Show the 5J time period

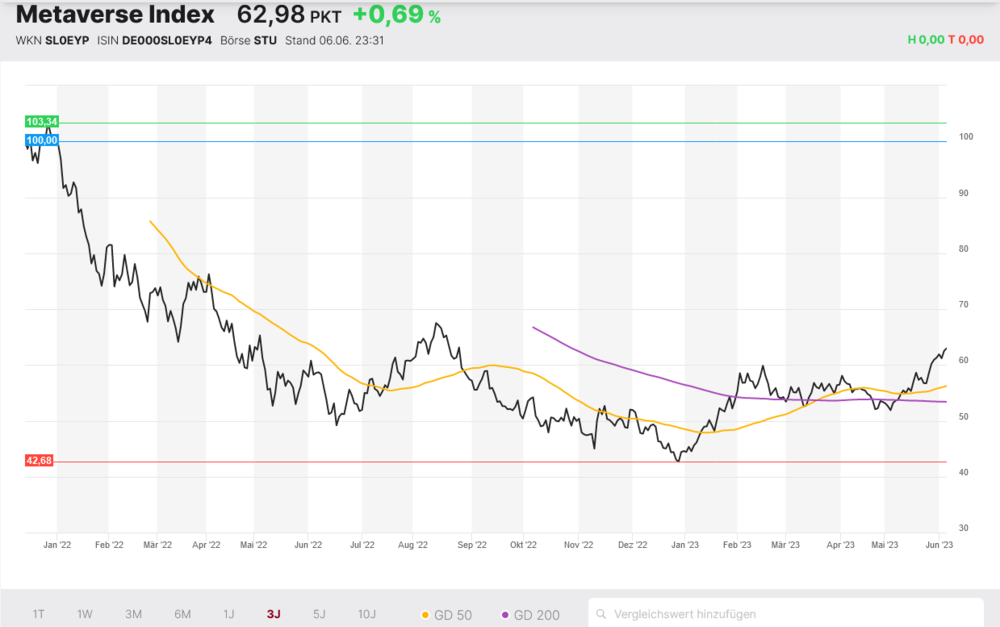pos(319,614)
